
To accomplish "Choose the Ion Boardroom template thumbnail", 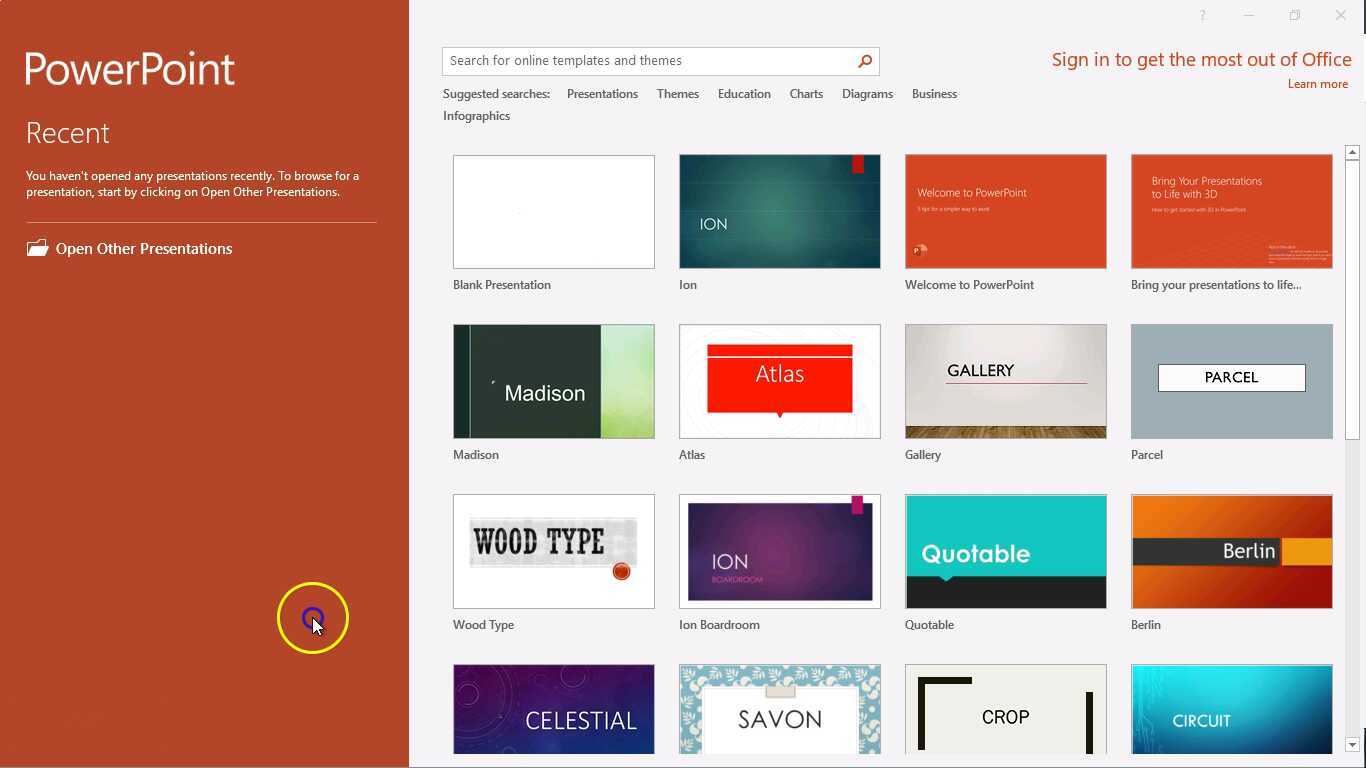I will tap(780, 551).
